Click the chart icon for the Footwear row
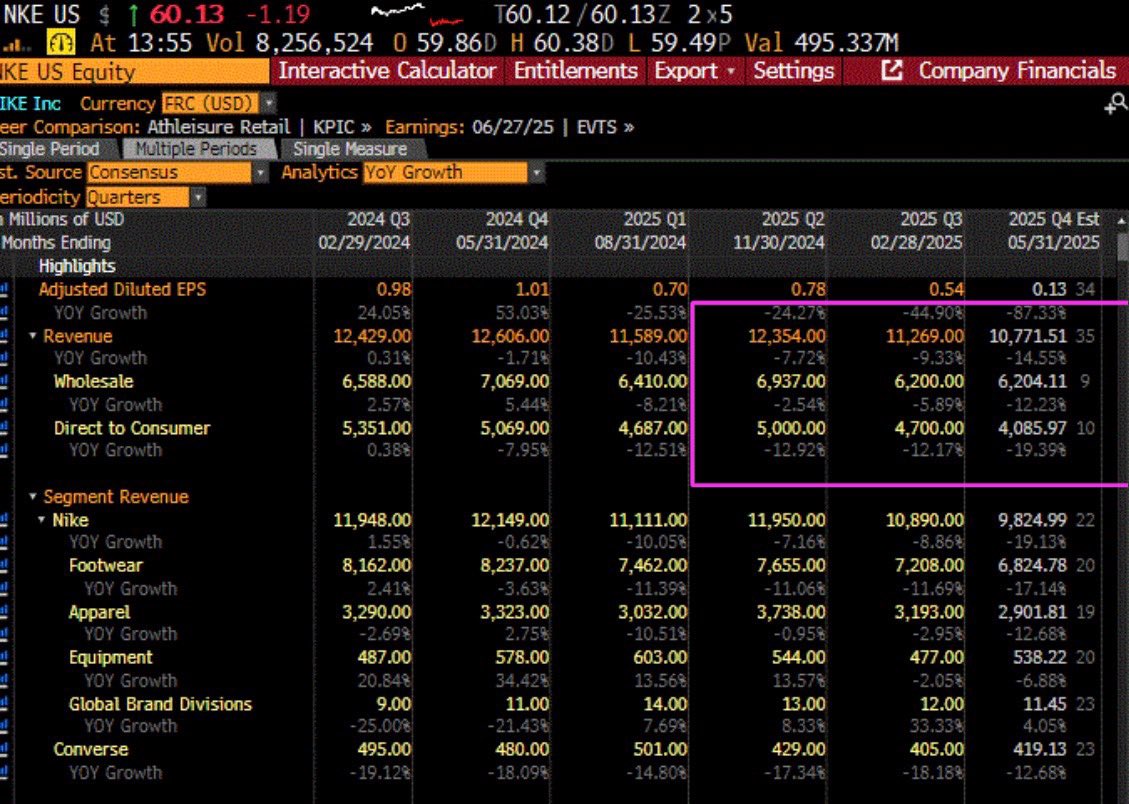This screenshot has height=804, width=1129. [x=4, y=566]
